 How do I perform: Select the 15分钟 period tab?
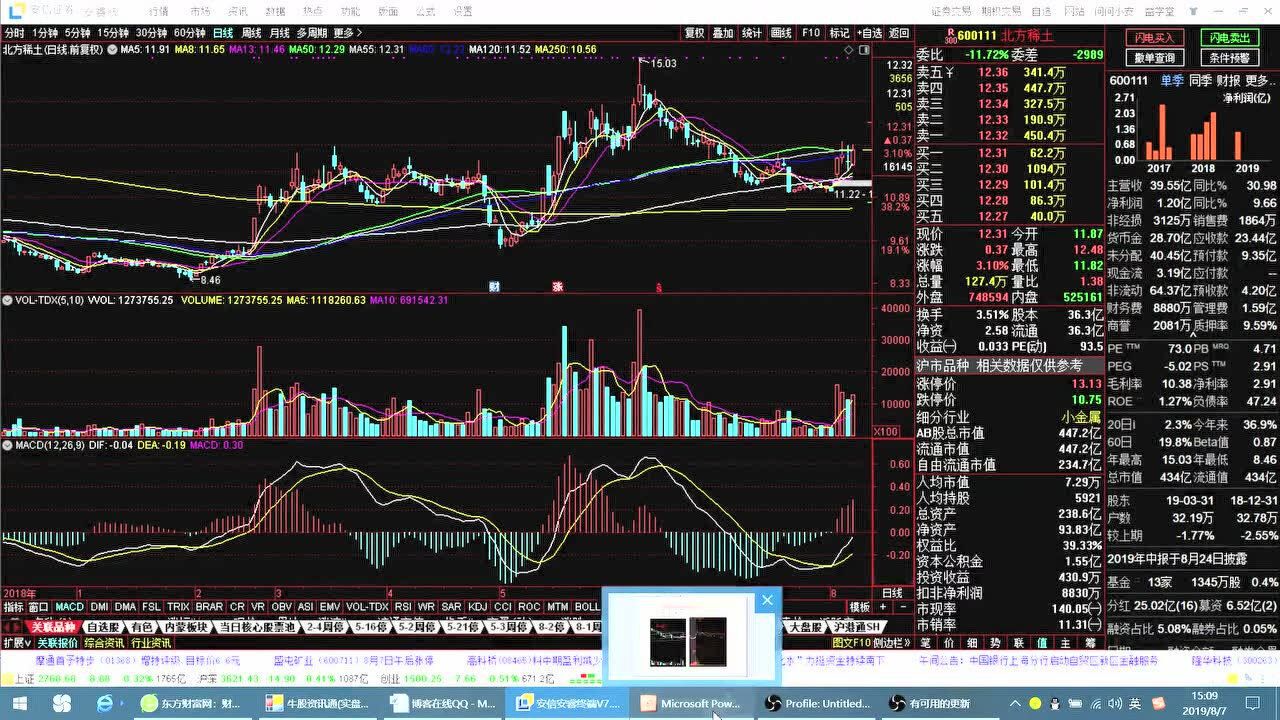[113, 33]
